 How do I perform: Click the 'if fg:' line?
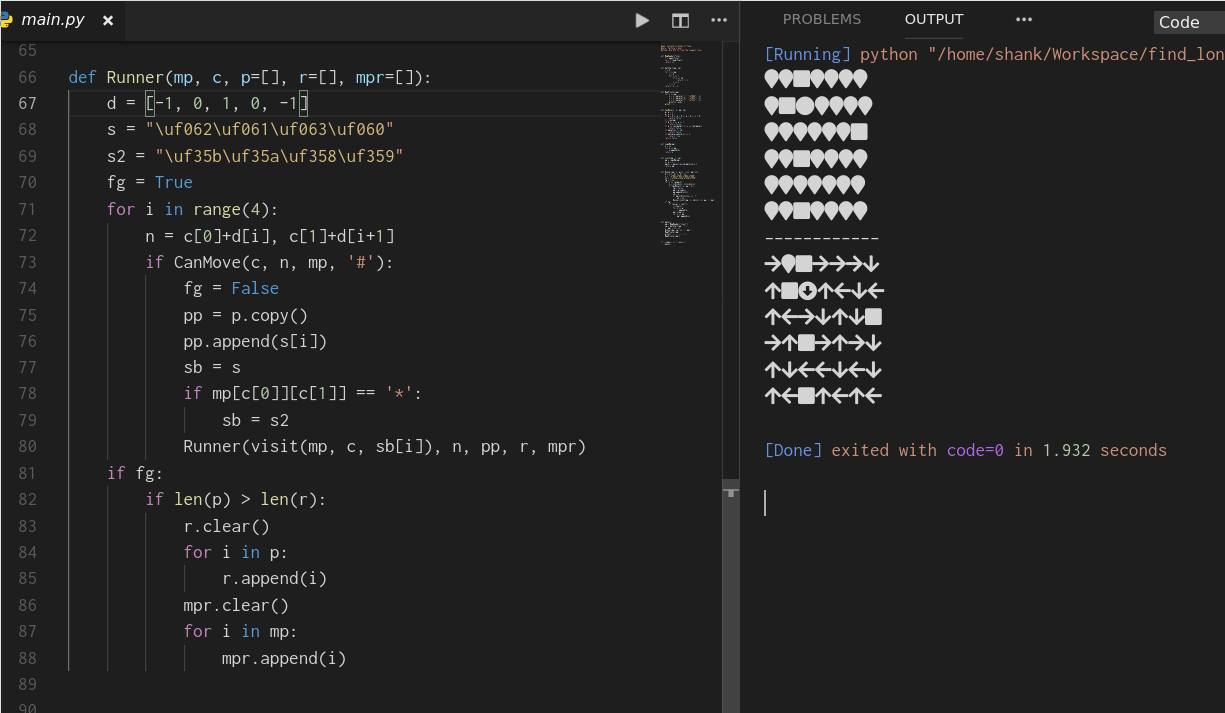coord(135,473)
